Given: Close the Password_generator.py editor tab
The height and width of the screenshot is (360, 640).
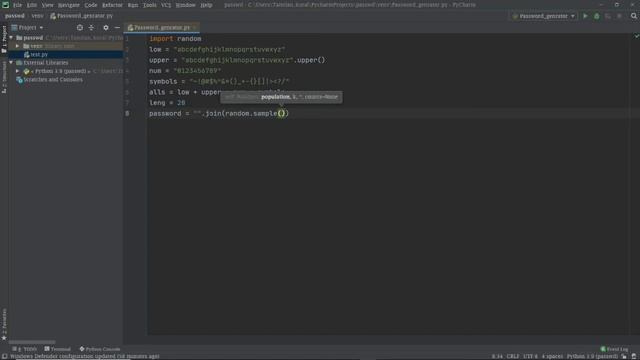Looking at the screenshot, I should [195, 28].
